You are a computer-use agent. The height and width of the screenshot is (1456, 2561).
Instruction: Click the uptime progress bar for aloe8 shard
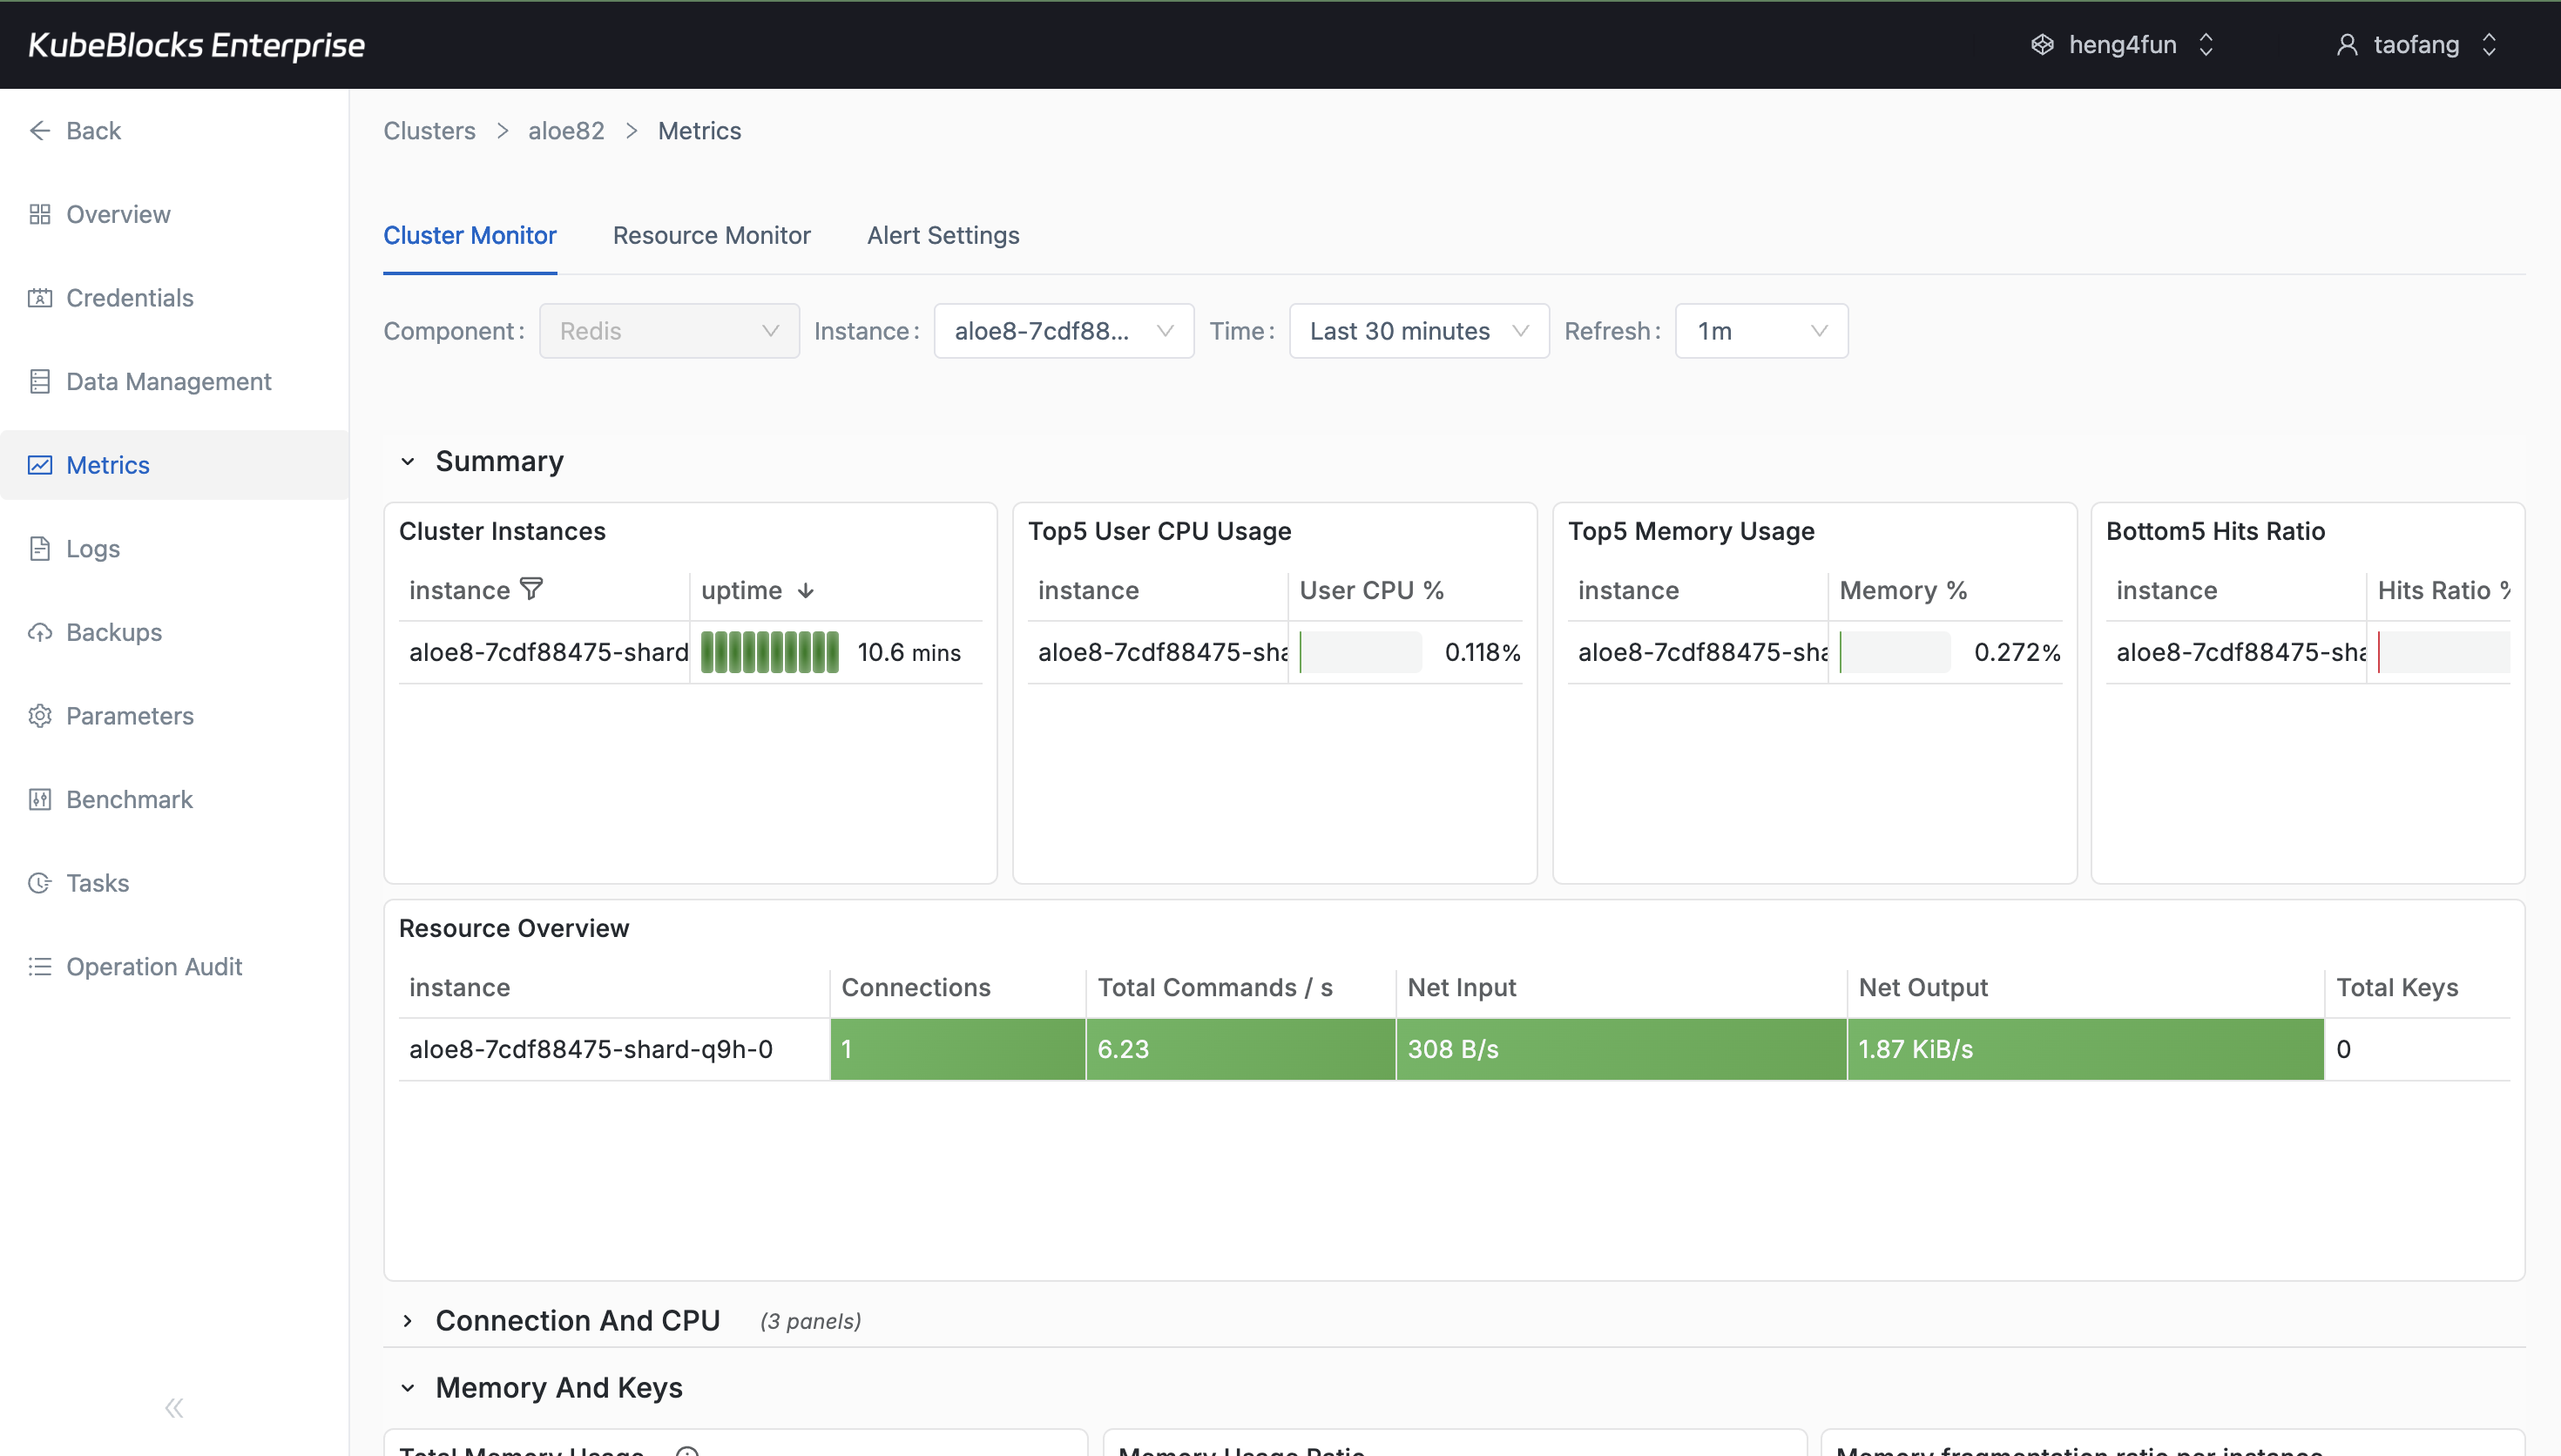(769, 651)
